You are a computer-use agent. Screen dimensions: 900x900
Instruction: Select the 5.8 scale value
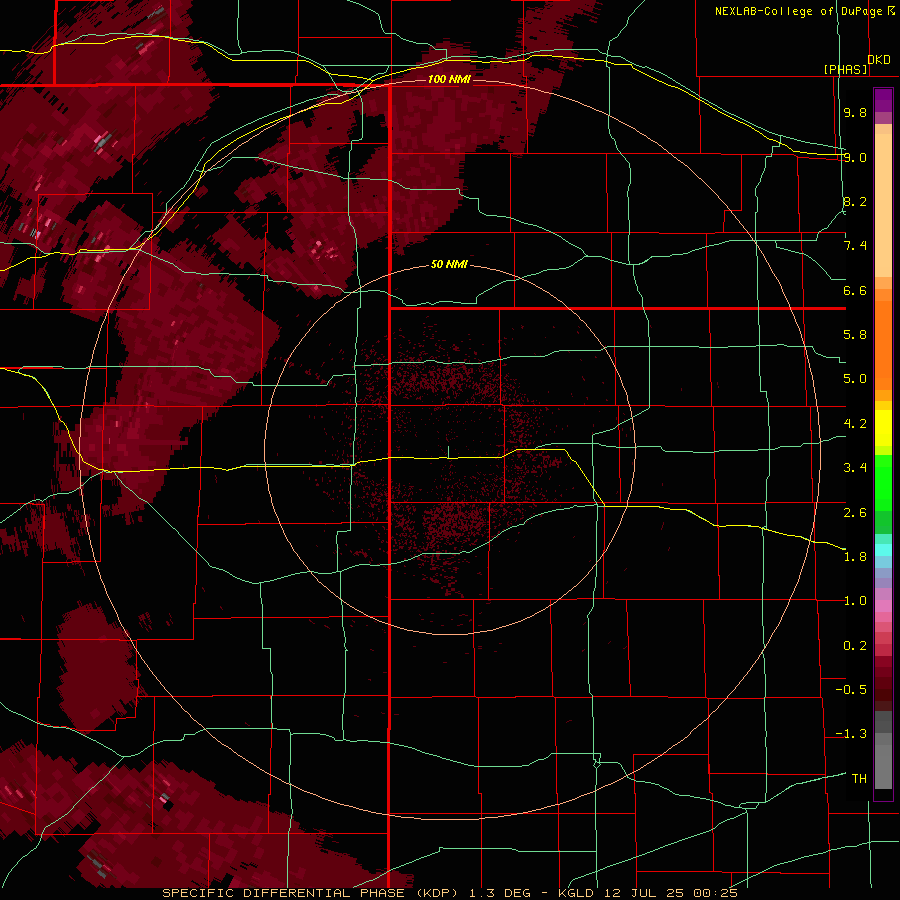tap(855, 335)
